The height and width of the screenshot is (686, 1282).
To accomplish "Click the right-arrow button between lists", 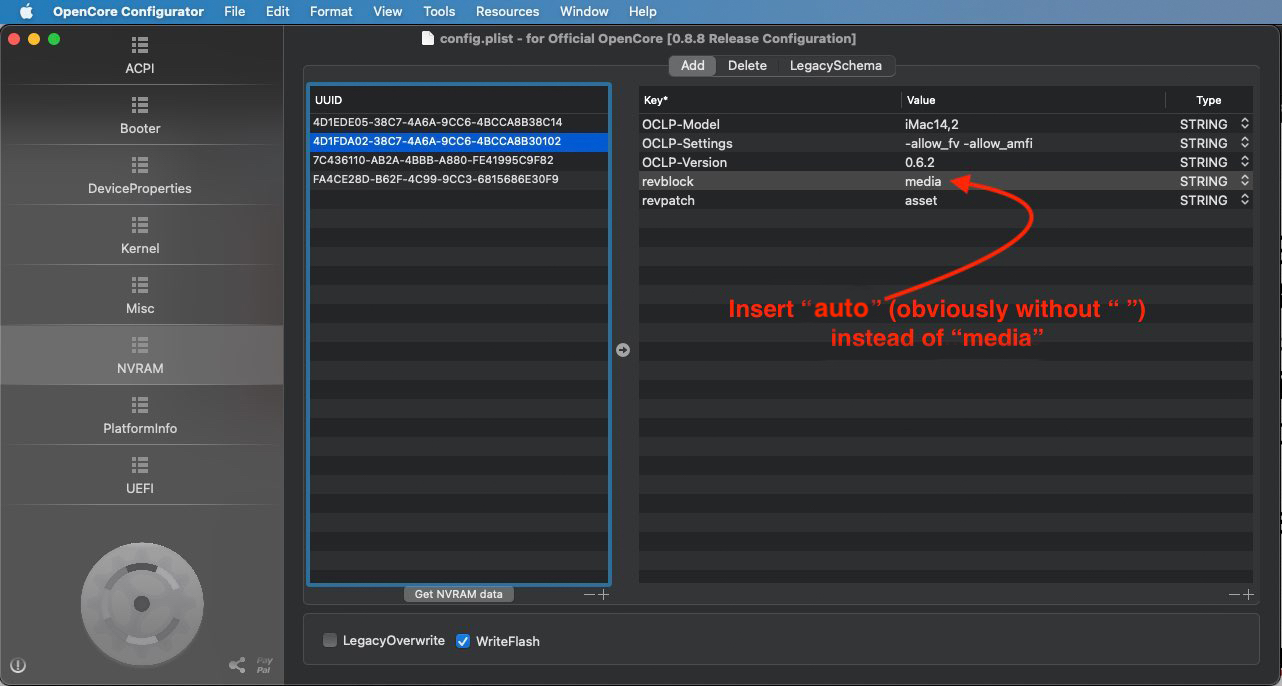I will coord(623,350).
